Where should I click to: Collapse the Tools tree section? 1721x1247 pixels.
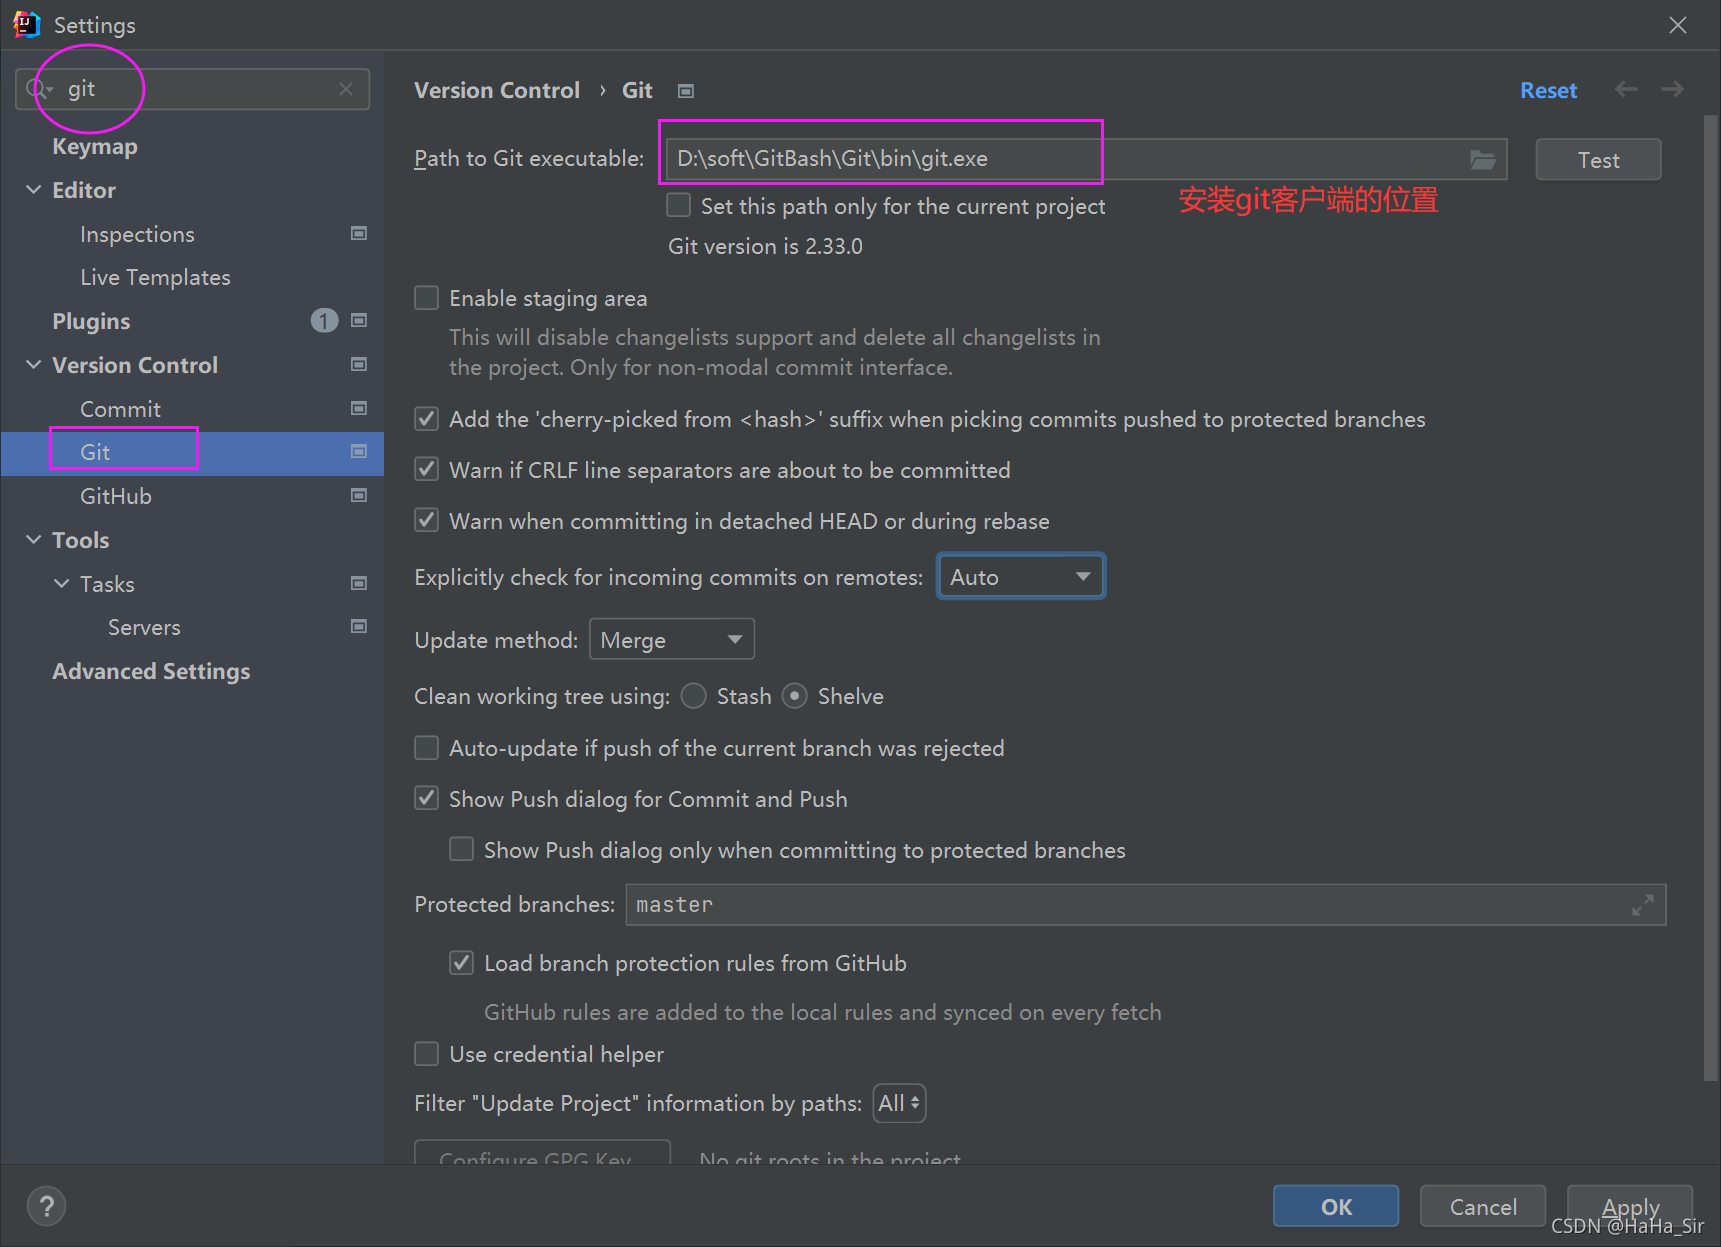[34, 540]
